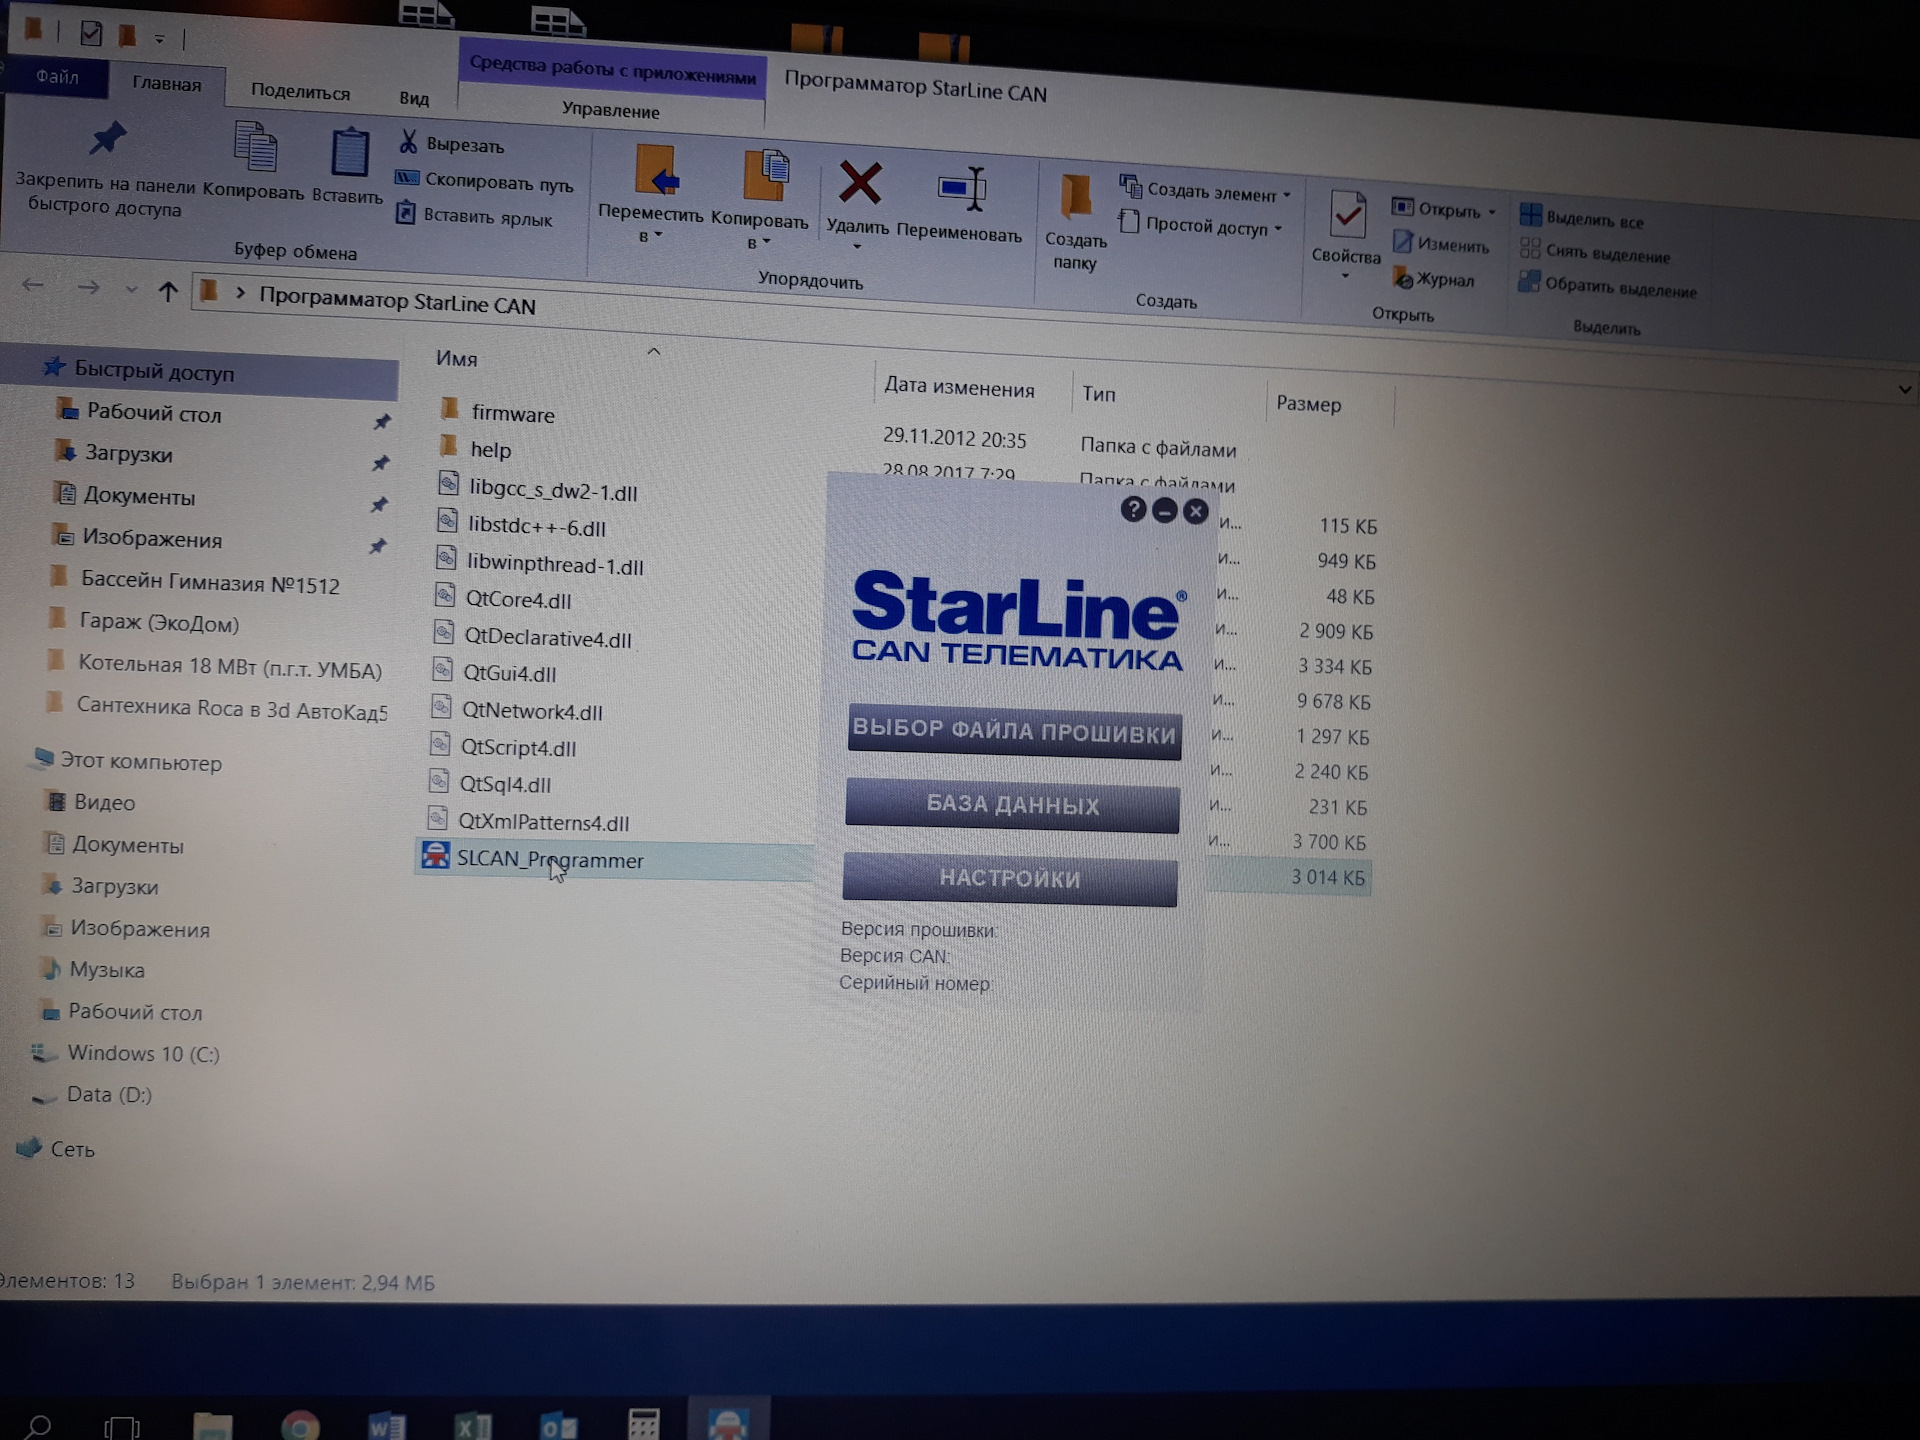Click the New folder icon
Viewport: 1920px width, 1440px height.
(x=1076, y=196)
